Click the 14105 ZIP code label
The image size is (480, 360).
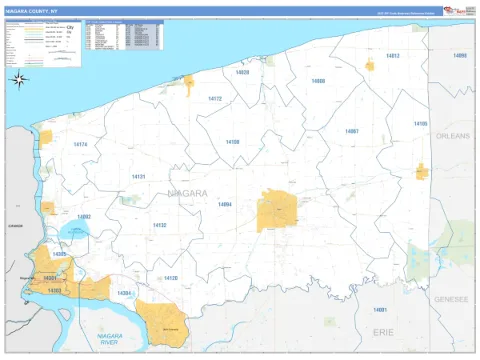point(421,124)
